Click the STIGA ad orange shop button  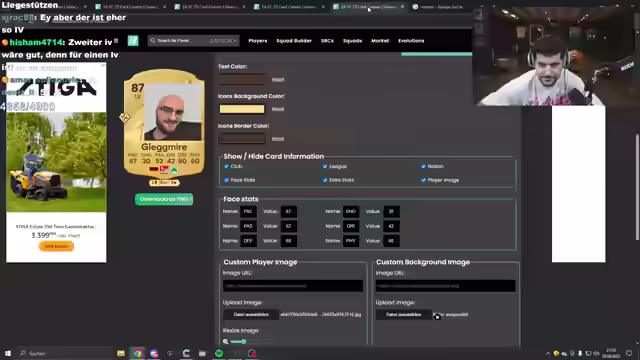point(56,246)
